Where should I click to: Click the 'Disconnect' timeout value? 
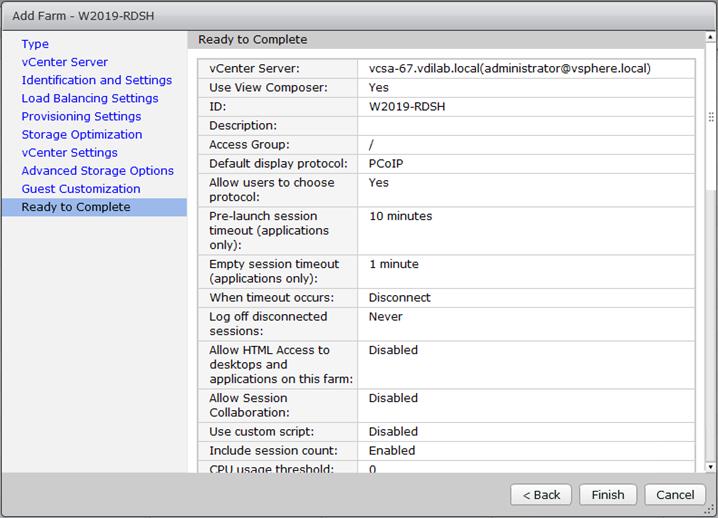399,298
